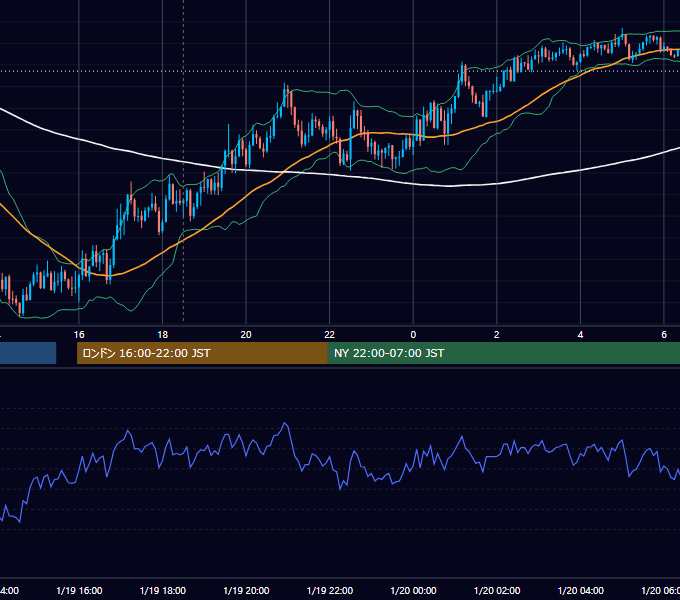Image resolution: width=680 pixels, height=600 pixels.
Task: Click the upper time axis label 4
Action: (x=580, y=335)
